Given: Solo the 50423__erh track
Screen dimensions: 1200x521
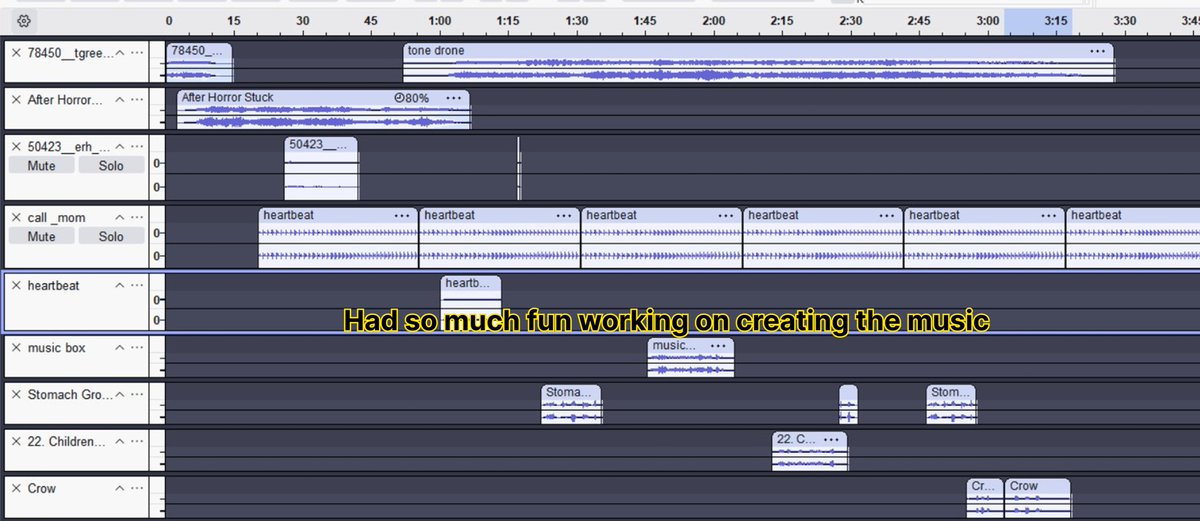Looking at the screenshot, I should 111,166.
